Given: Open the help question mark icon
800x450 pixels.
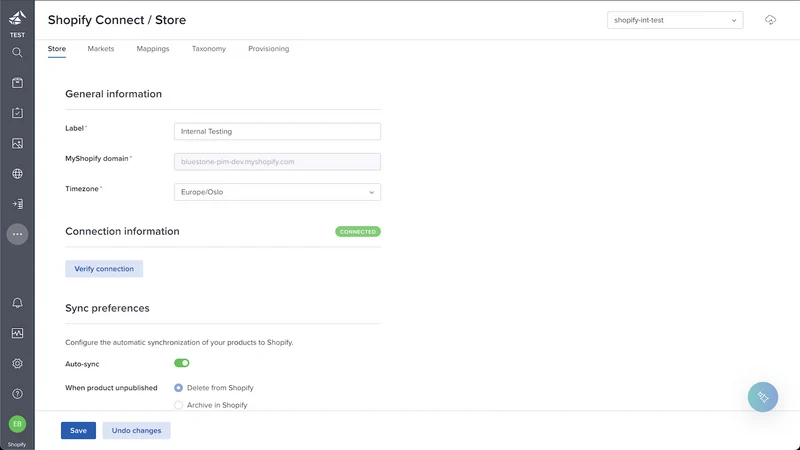Looking at the screenshot, I should (x=17, y=394).
